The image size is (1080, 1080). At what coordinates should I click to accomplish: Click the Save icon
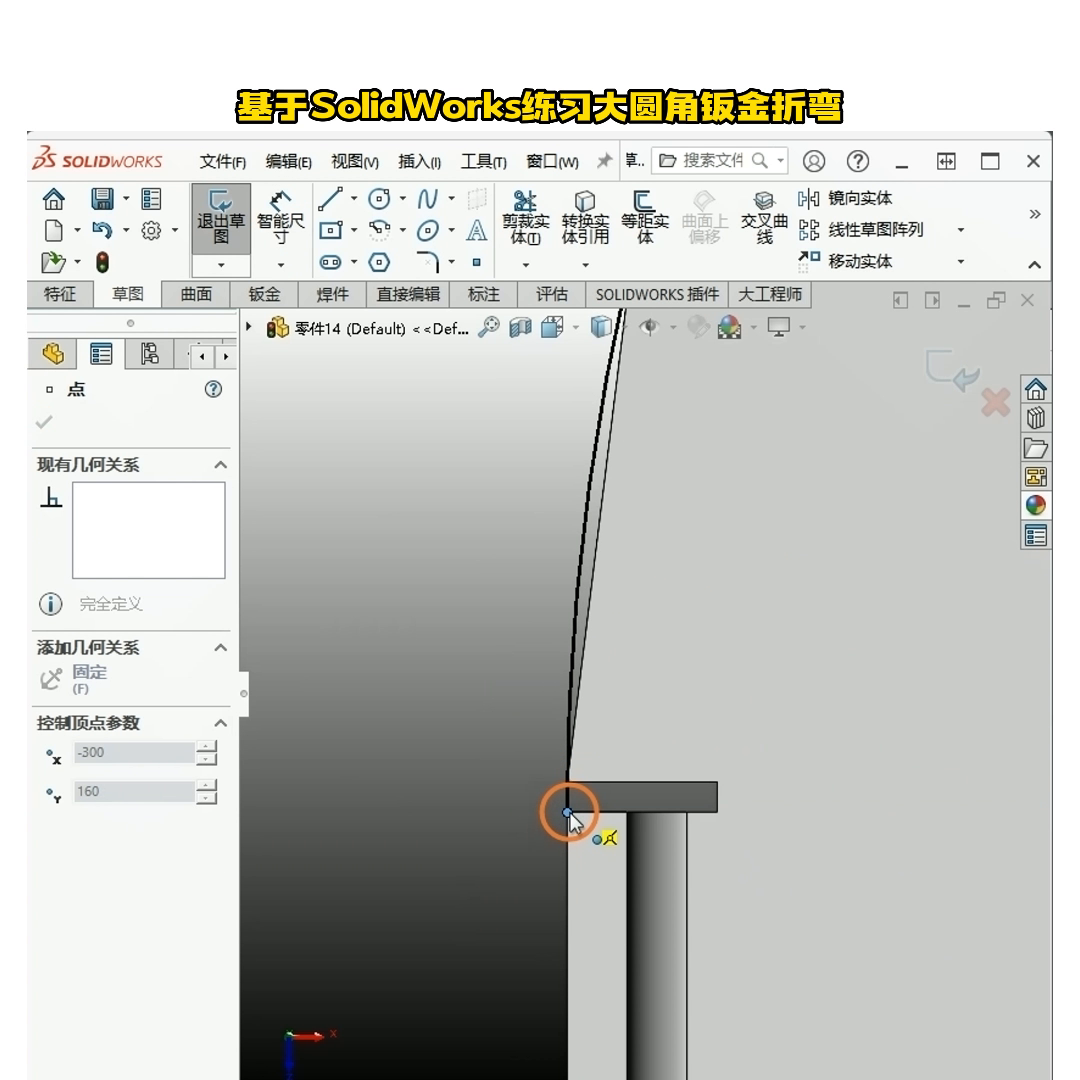pos(102,199)
